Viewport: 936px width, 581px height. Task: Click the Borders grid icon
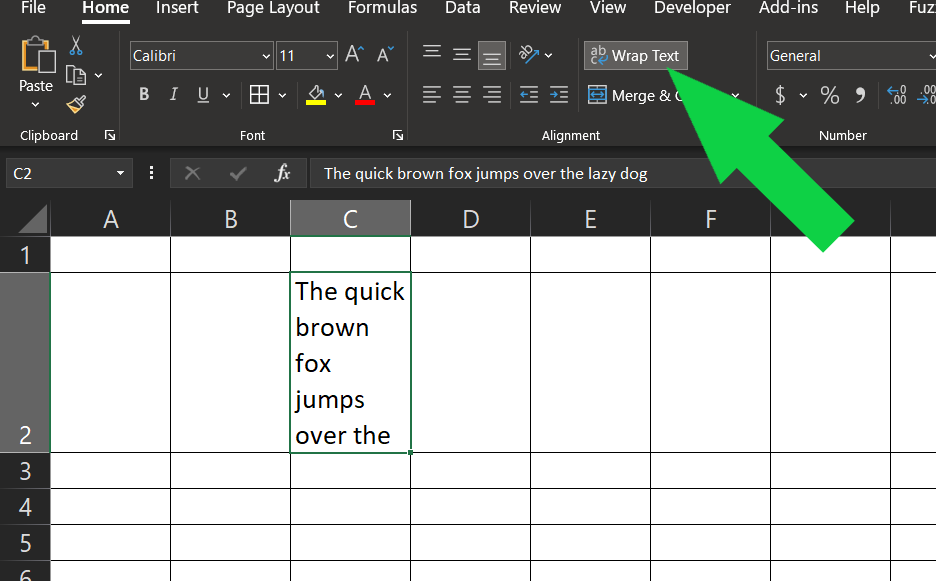(x=259, y=94)
